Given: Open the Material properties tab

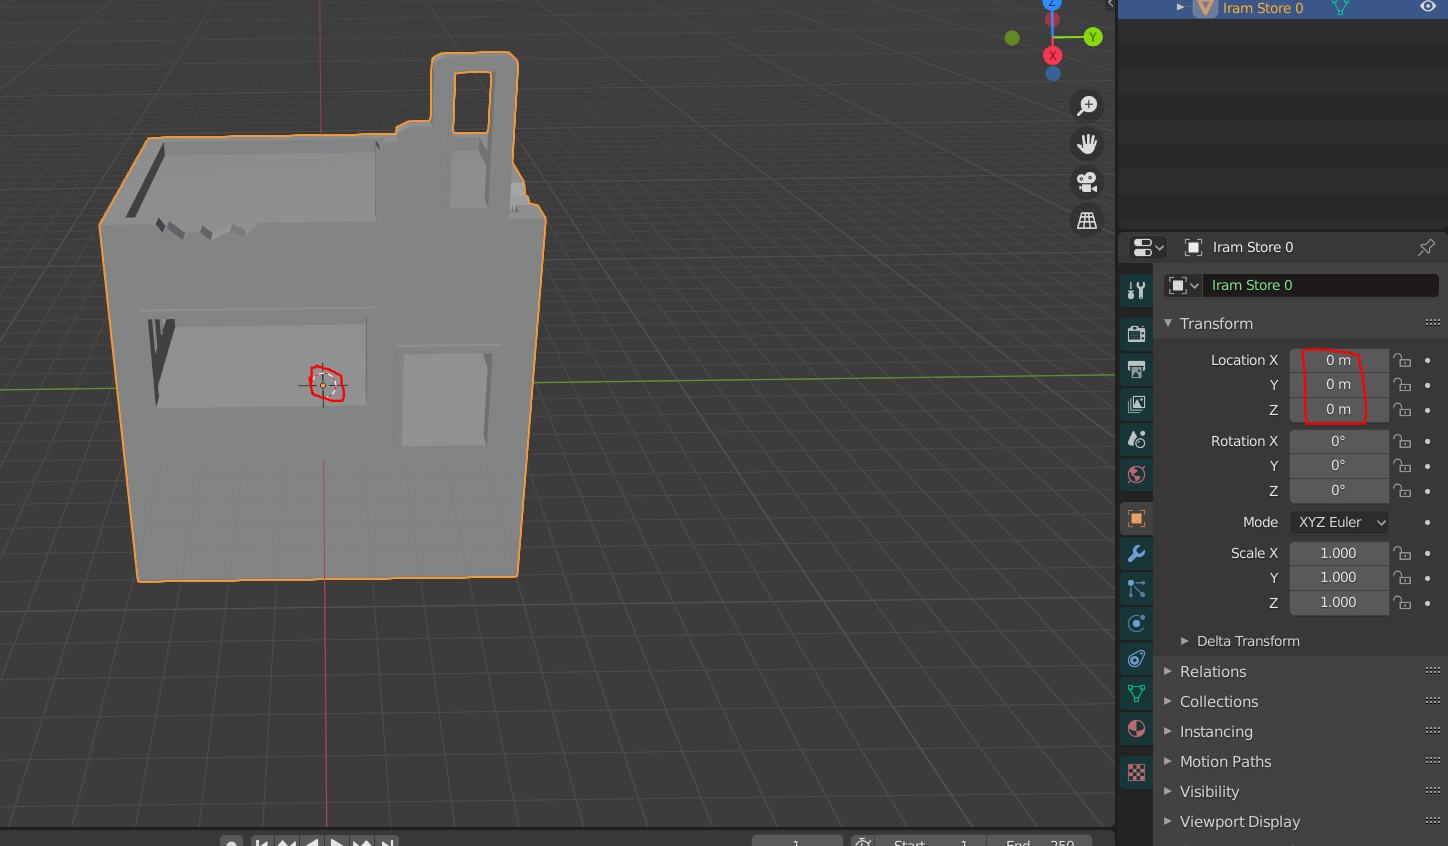Looking at the screenshot, I should pos(1136,728).
